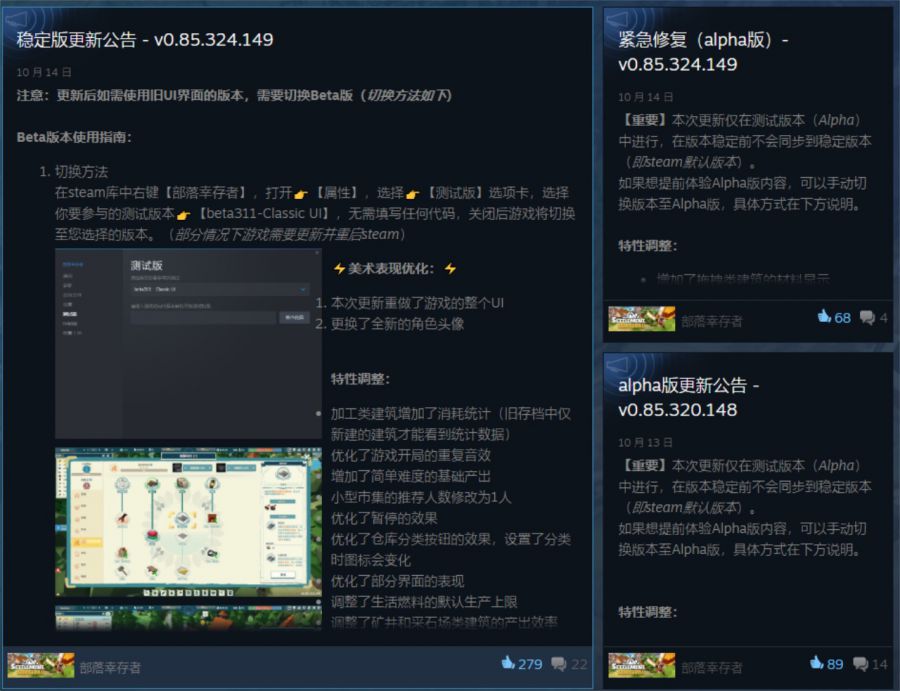
Task: Click '特性调整:' heading in v0.85.320.148 card
Action: (647, 612)
